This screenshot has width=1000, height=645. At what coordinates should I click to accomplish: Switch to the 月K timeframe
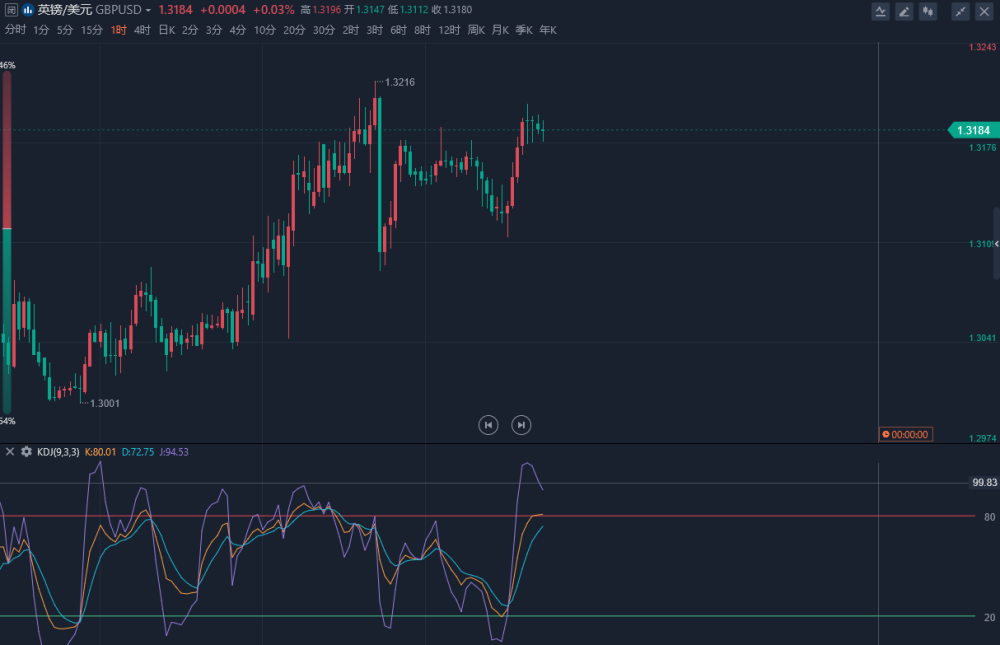click(501, 30)
